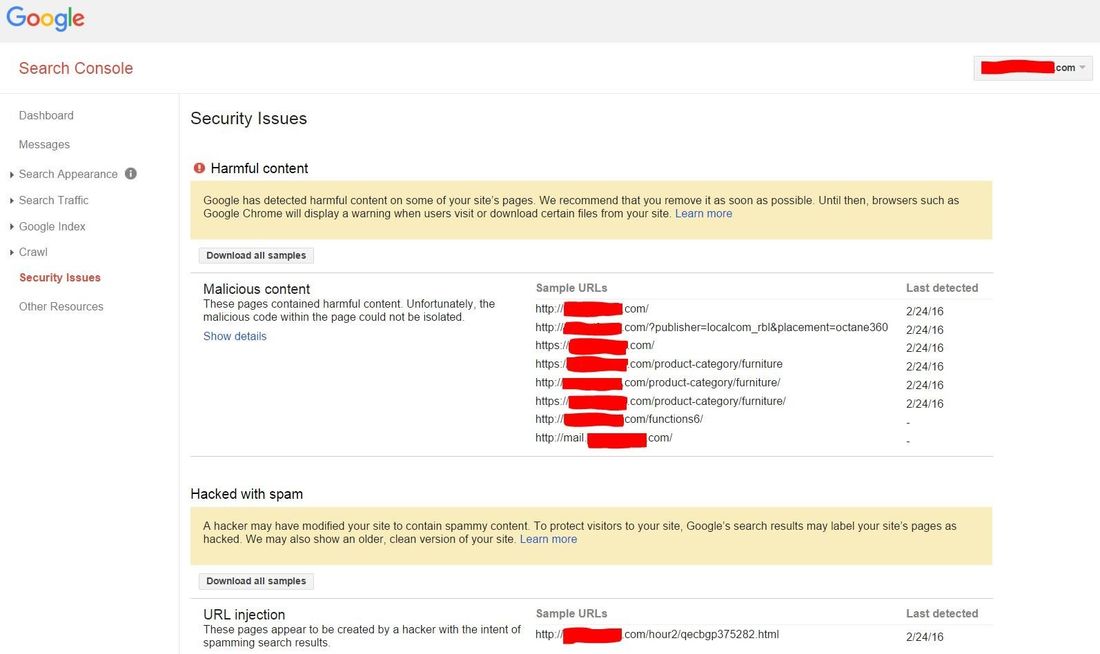Image resolution: width=1100 pixels, height=654 pixels.
Task: Open Other Resources in the sidebar
Action: tap(61, 307)
